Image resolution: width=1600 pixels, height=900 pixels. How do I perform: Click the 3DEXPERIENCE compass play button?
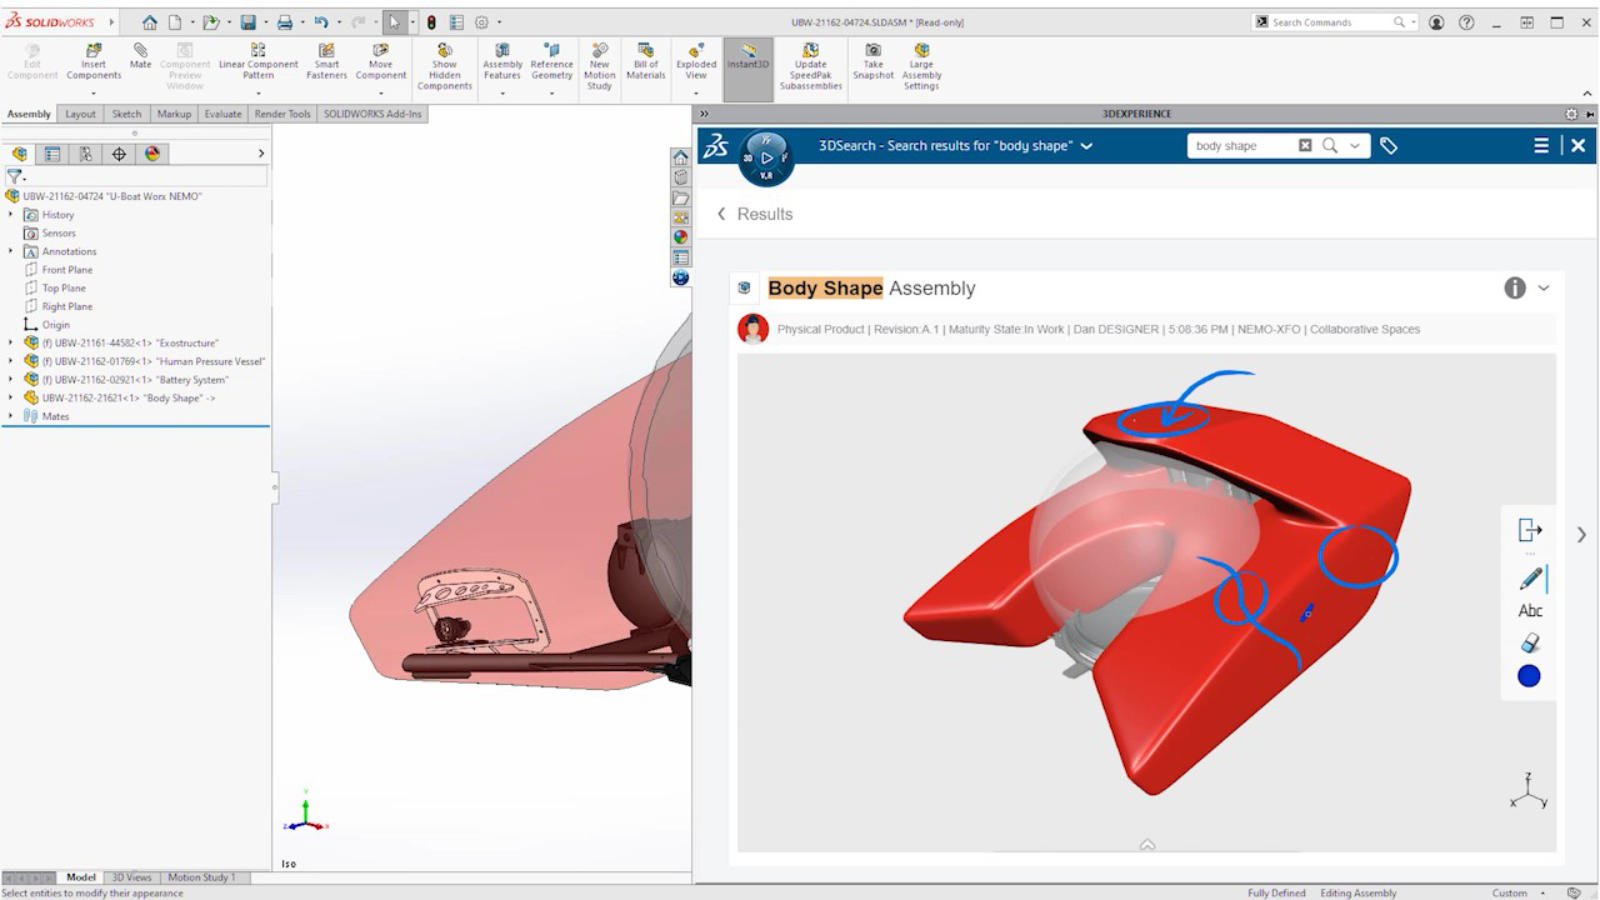pyautogui.click(x=766, y=158)
